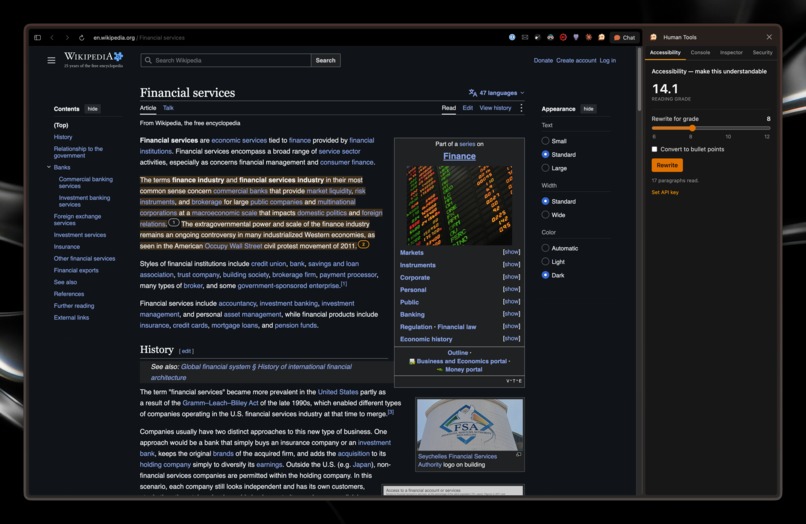806x524 pixels.
Task: Hide the Appearance panel
Action: [589, 109]
